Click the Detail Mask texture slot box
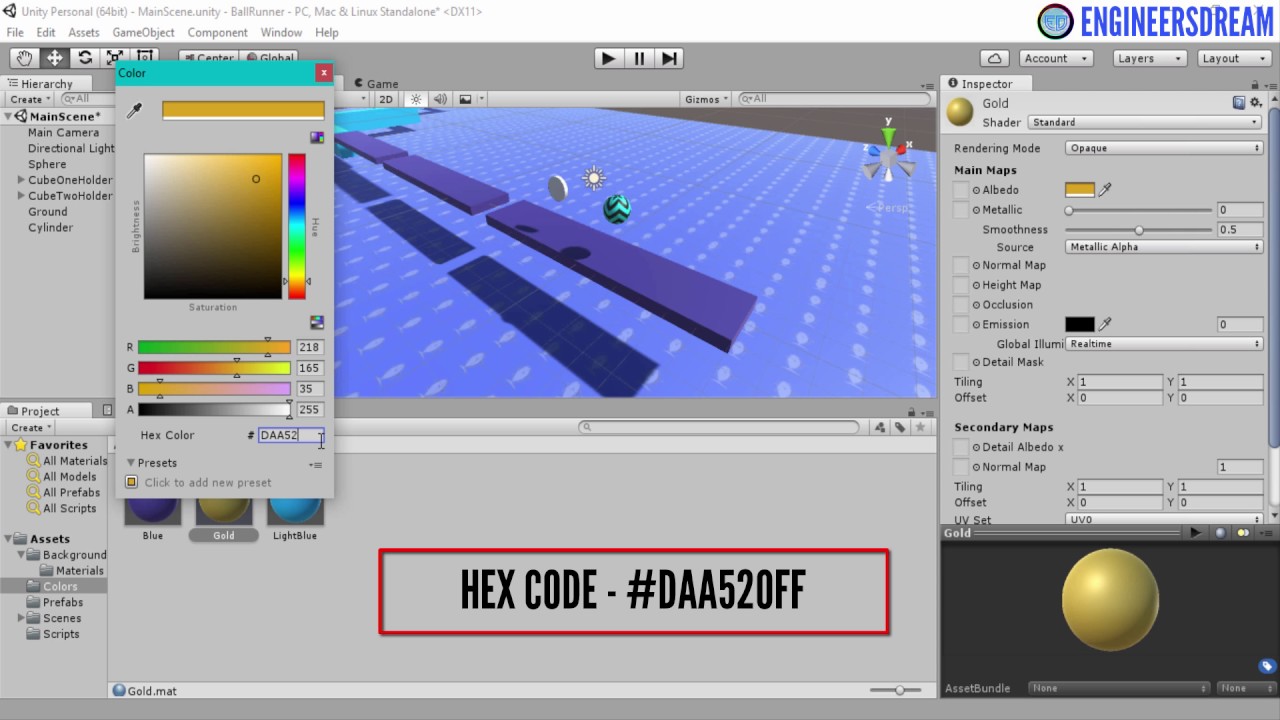The height and width of the screenshot is (720, 1280). click(961, 362)
